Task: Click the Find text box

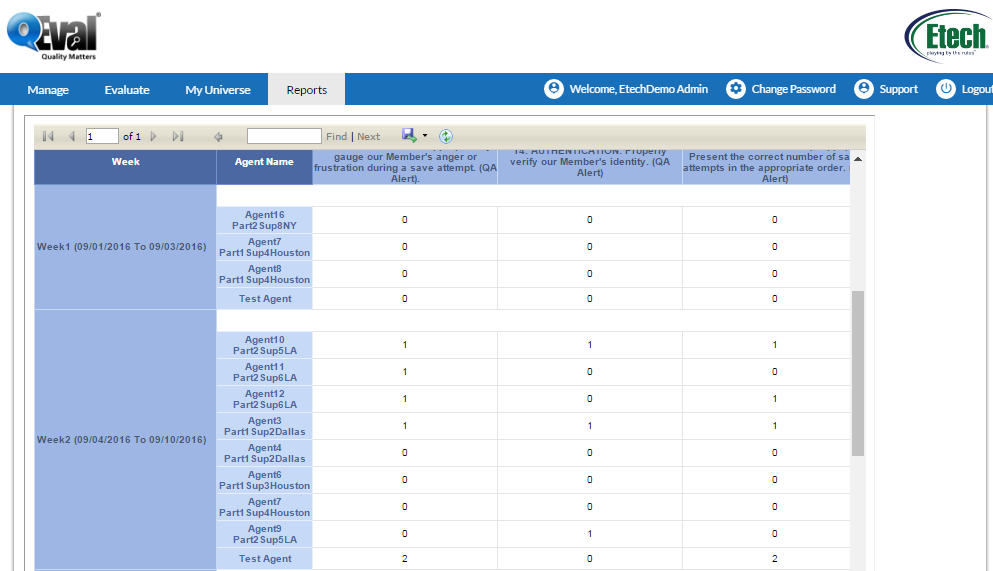Action: point(284,136)
